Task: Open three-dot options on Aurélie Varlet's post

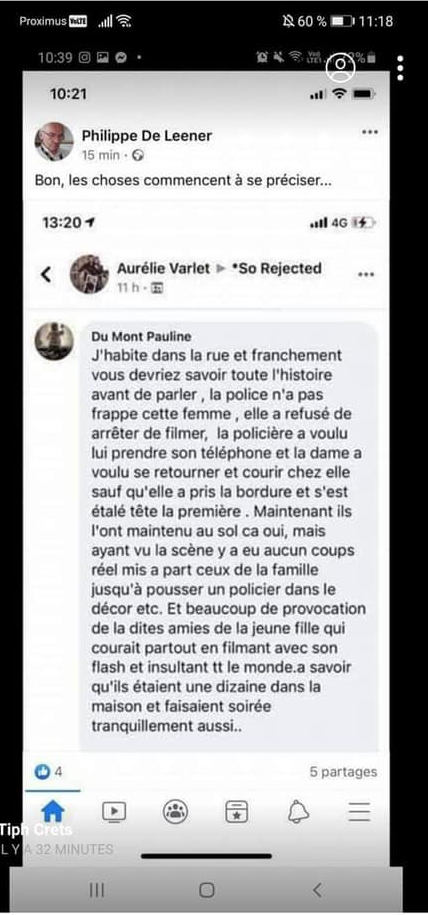Action: click(x=366, y=274)
